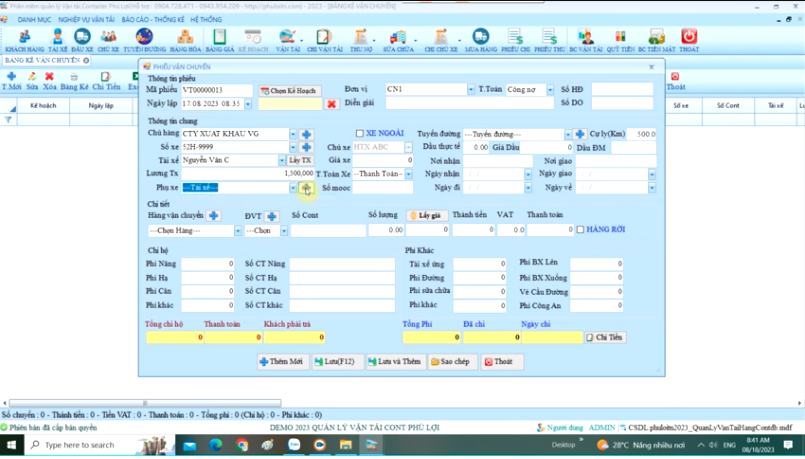Open the TÀI XẾ toolbar icon
The height and width of the screenshot is (459, 805).
pyautogui.click(x=58, y=41)
